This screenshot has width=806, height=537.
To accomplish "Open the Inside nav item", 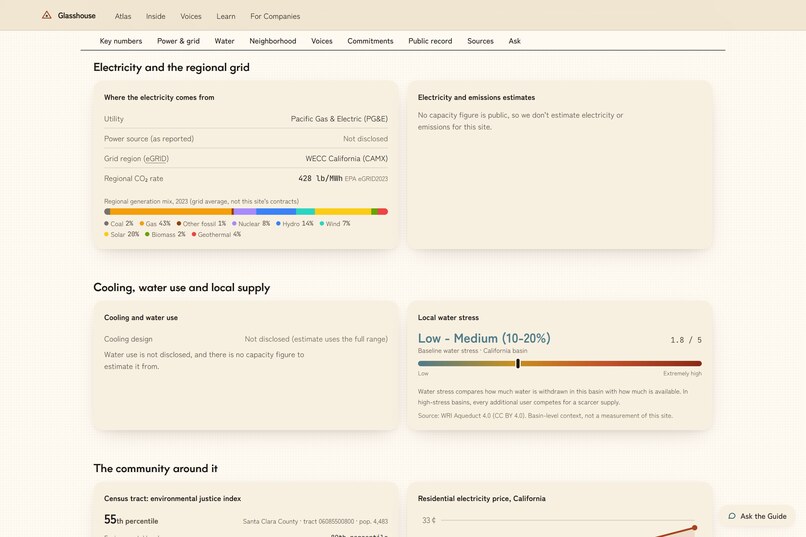I will pos(155,16).
